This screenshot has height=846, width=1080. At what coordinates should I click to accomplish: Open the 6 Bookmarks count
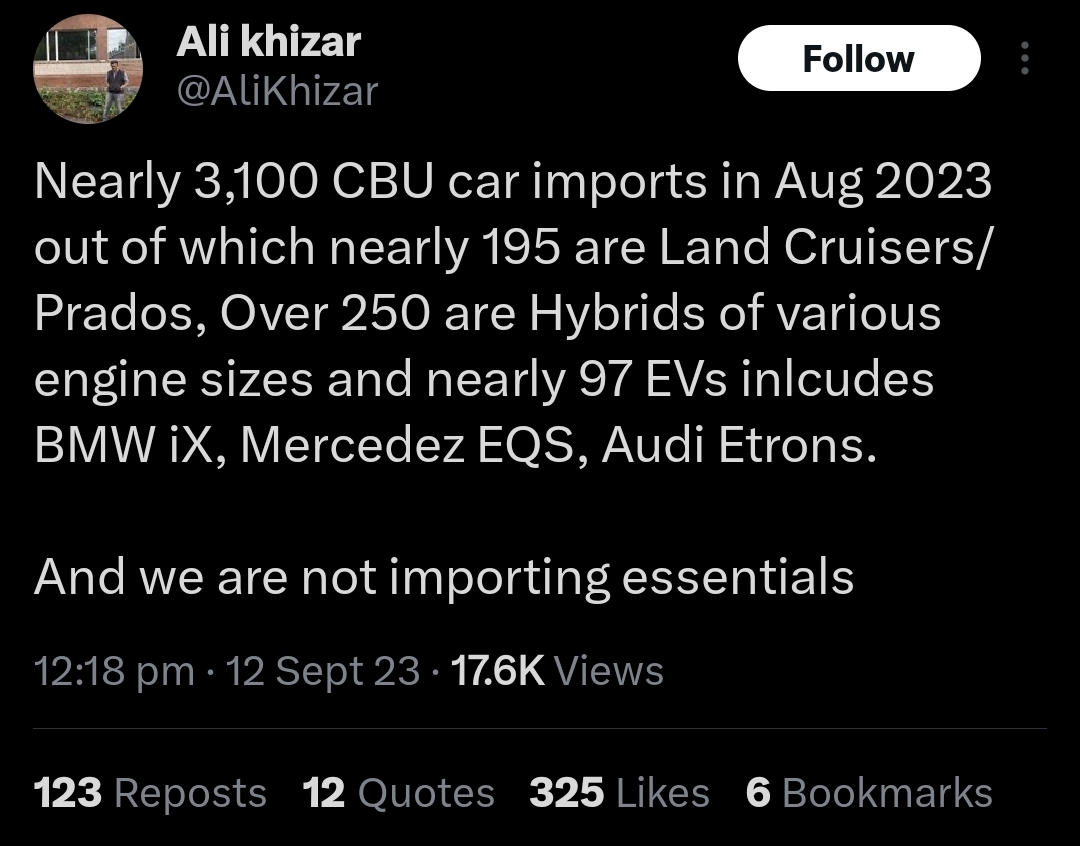tap(869, 792)
